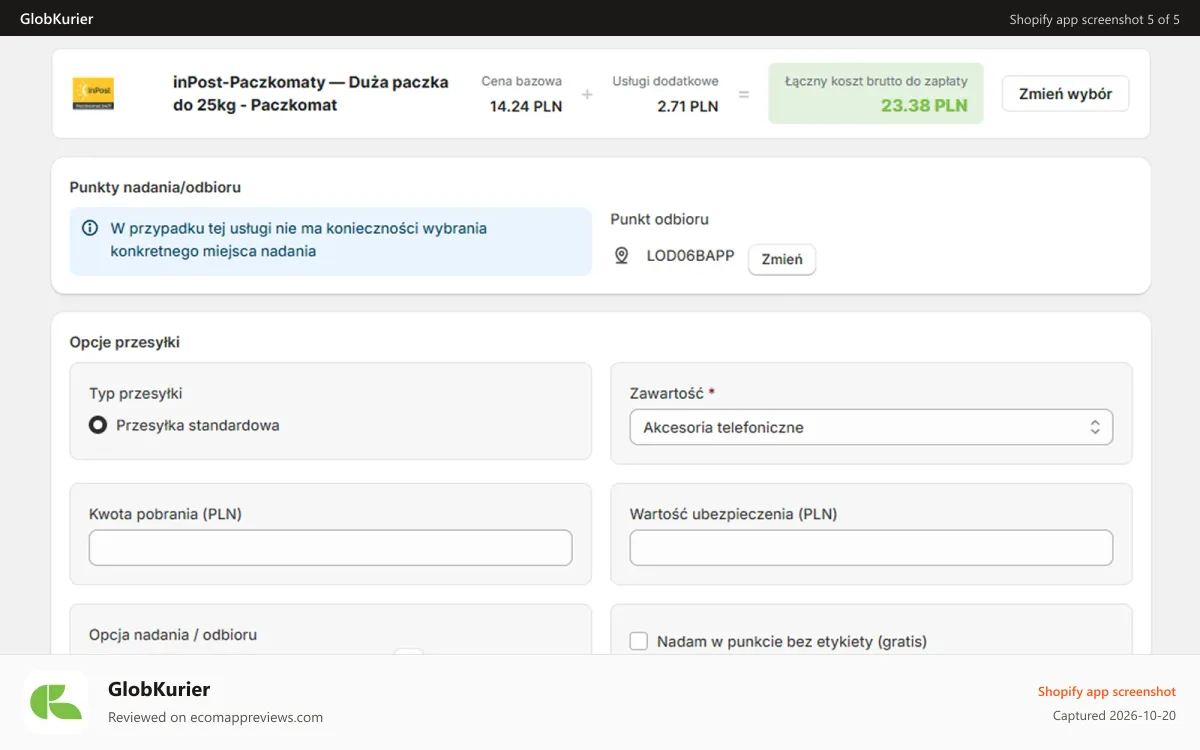Click the Wartość ubezpieczenia input field

pyautogui.click(x=871, y=548)
